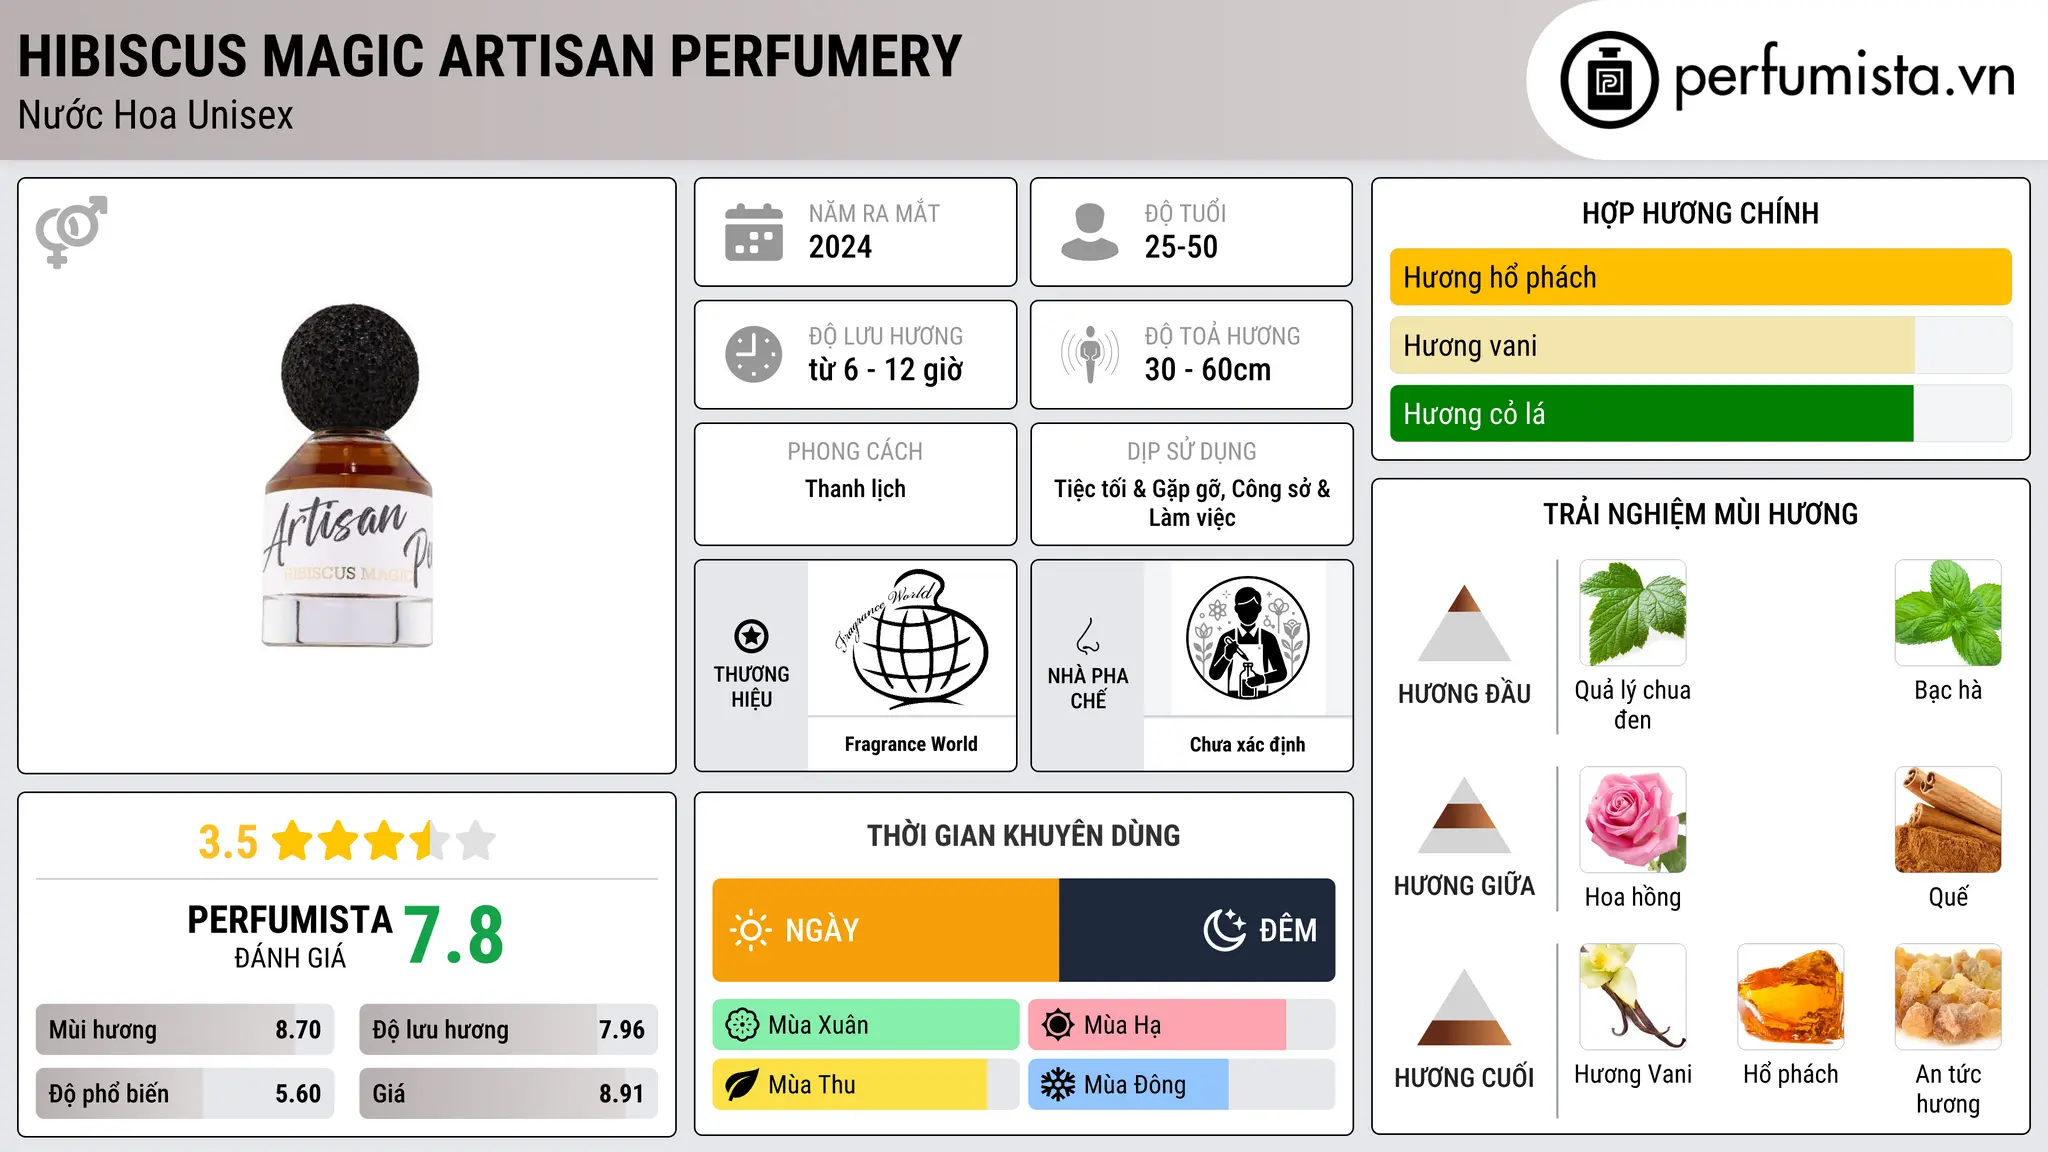2048x1152 pixels.
Task: Click the Mùa Đông season bar
Action: pos(1182,1085)
